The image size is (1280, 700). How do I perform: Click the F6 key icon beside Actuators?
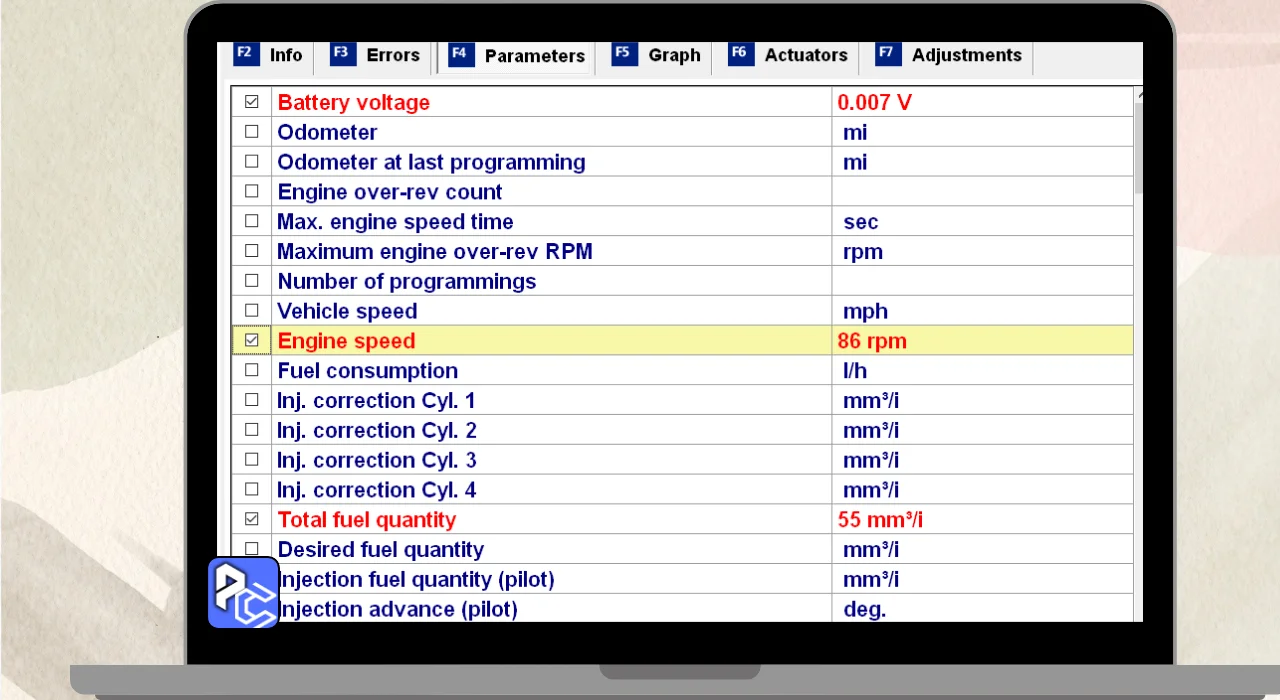pyautogui.click(x=741, y=54)
